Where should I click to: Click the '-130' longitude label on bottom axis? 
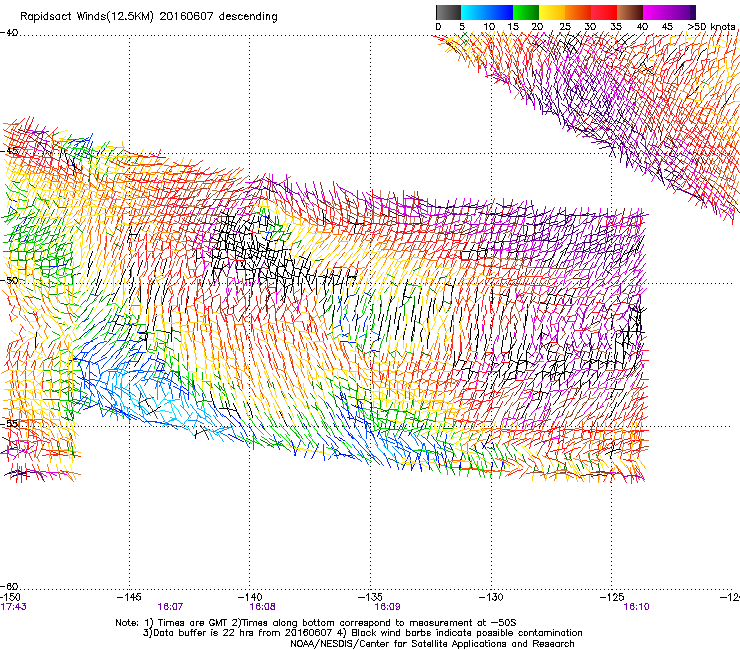point(491,597)
